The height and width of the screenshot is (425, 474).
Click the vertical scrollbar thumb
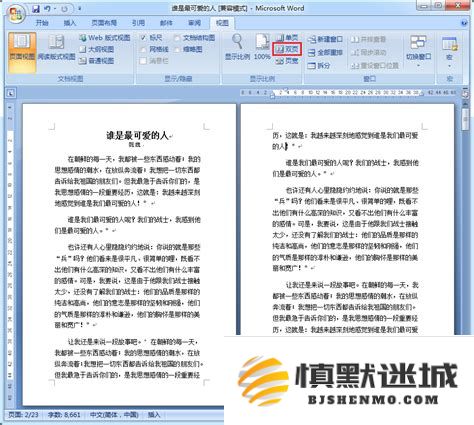(465, 118)
